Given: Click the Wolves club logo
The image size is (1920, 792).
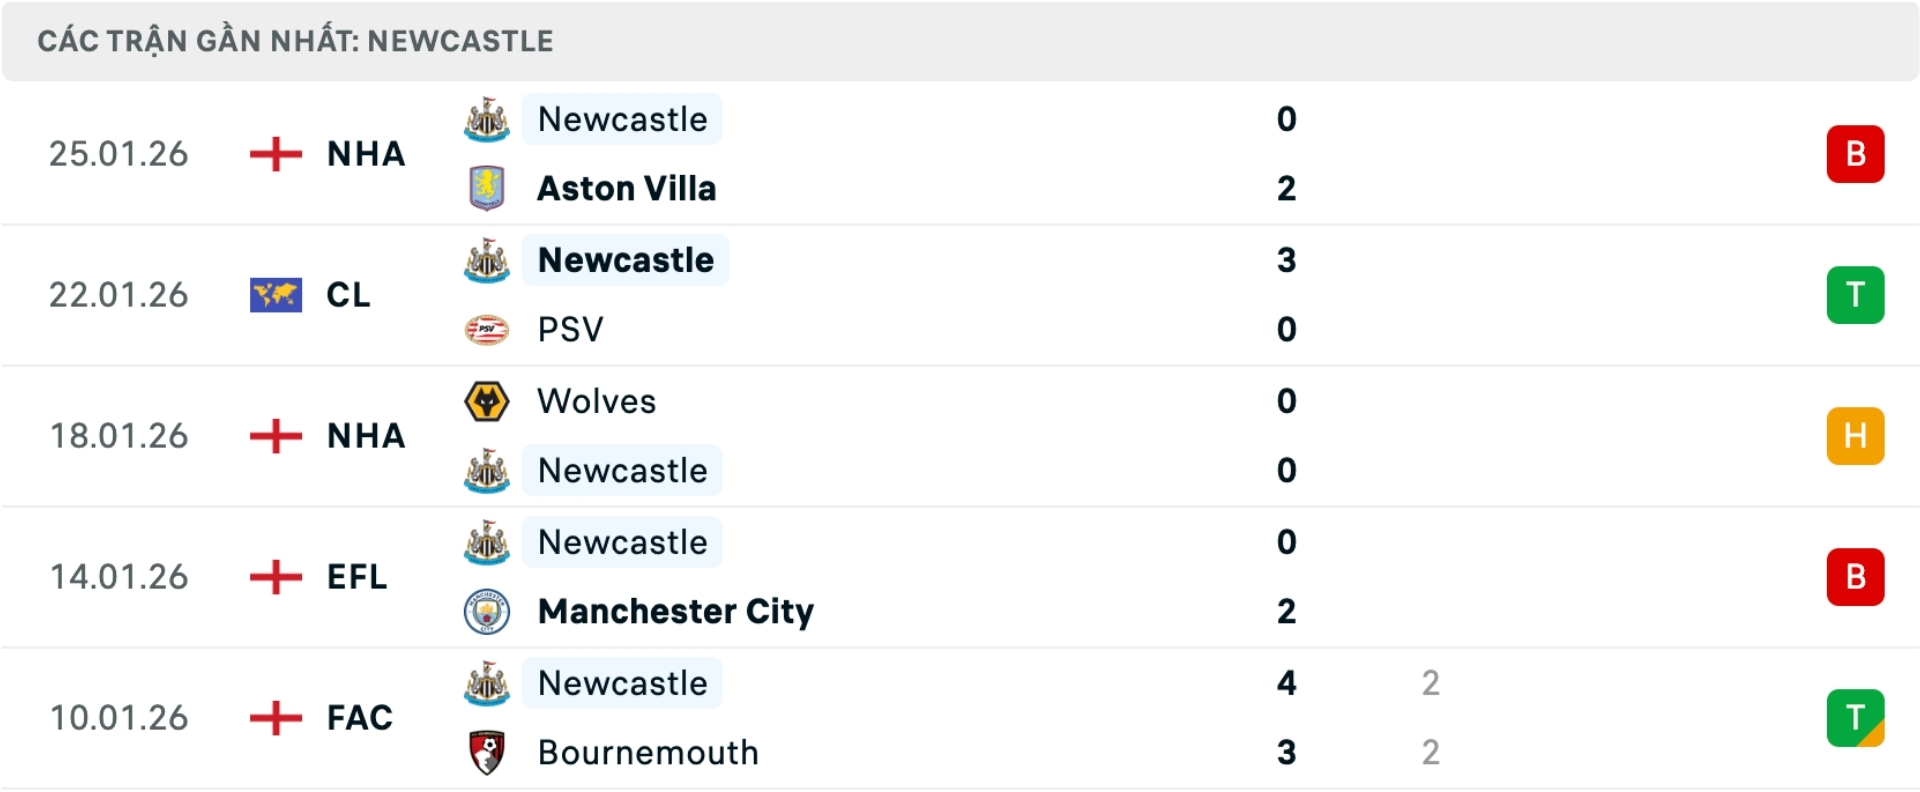Looking at the screenshot, I should pos(487,401).
